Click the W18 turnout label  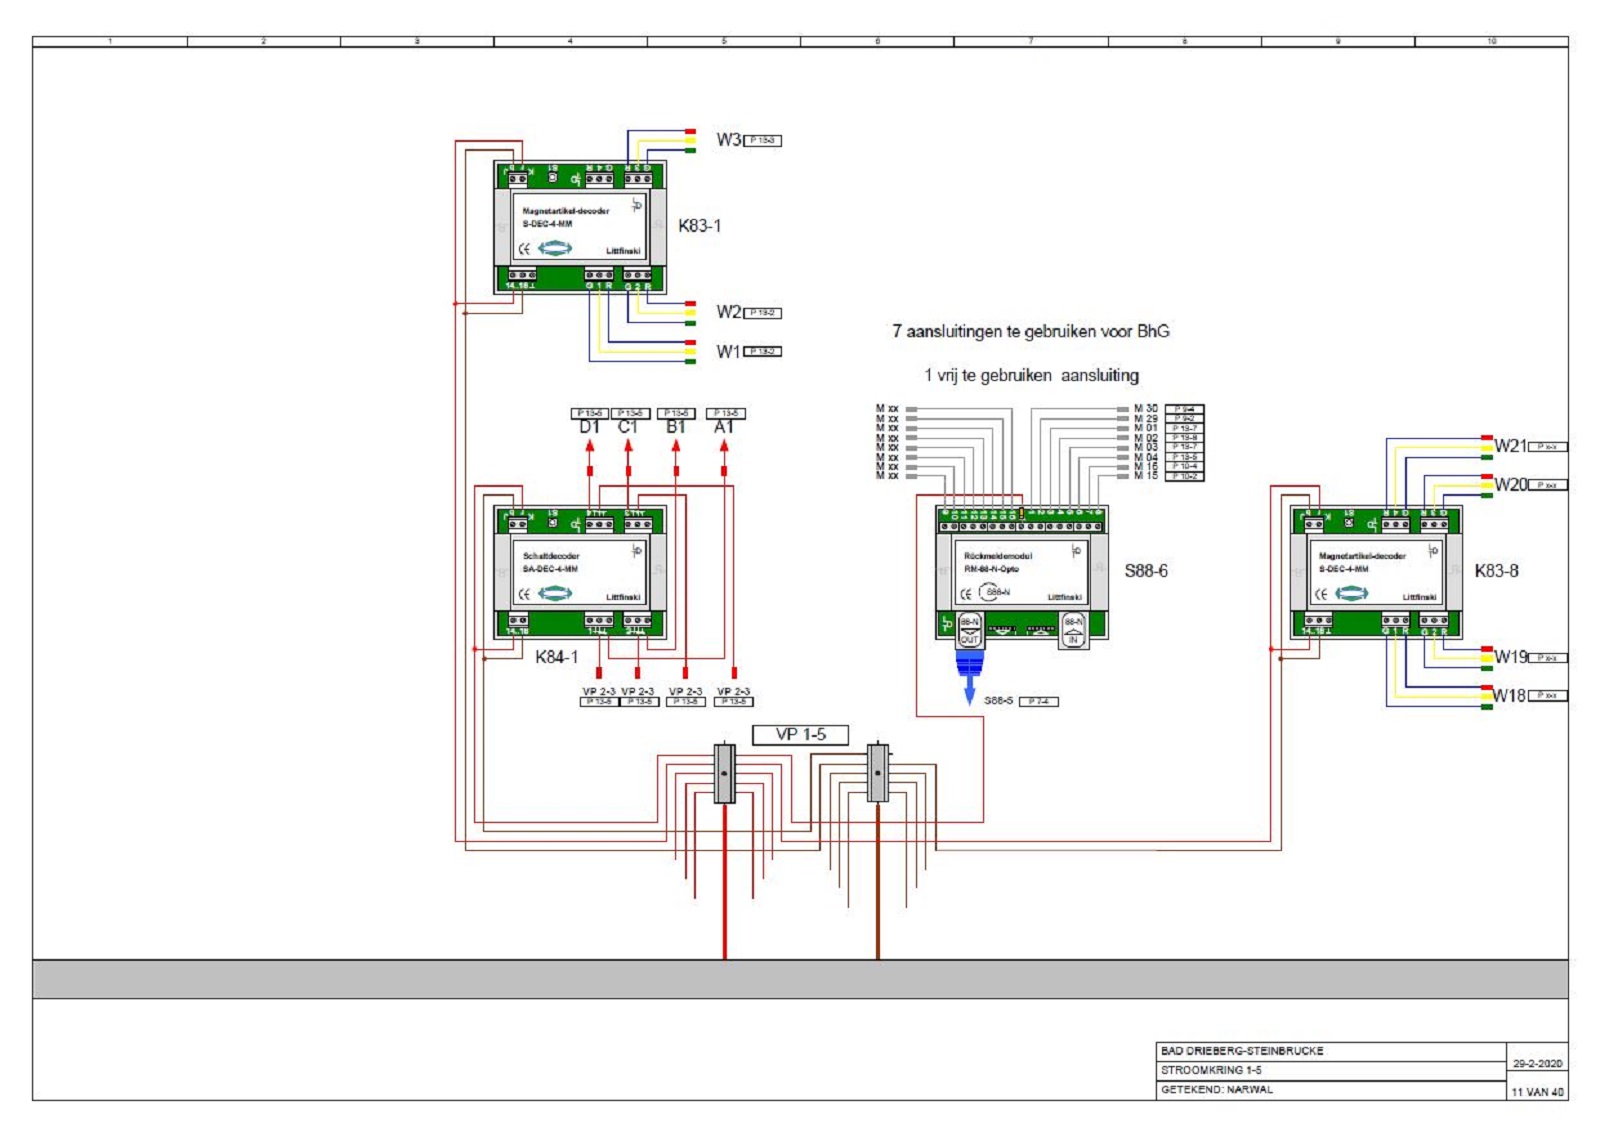point(1510,696)
